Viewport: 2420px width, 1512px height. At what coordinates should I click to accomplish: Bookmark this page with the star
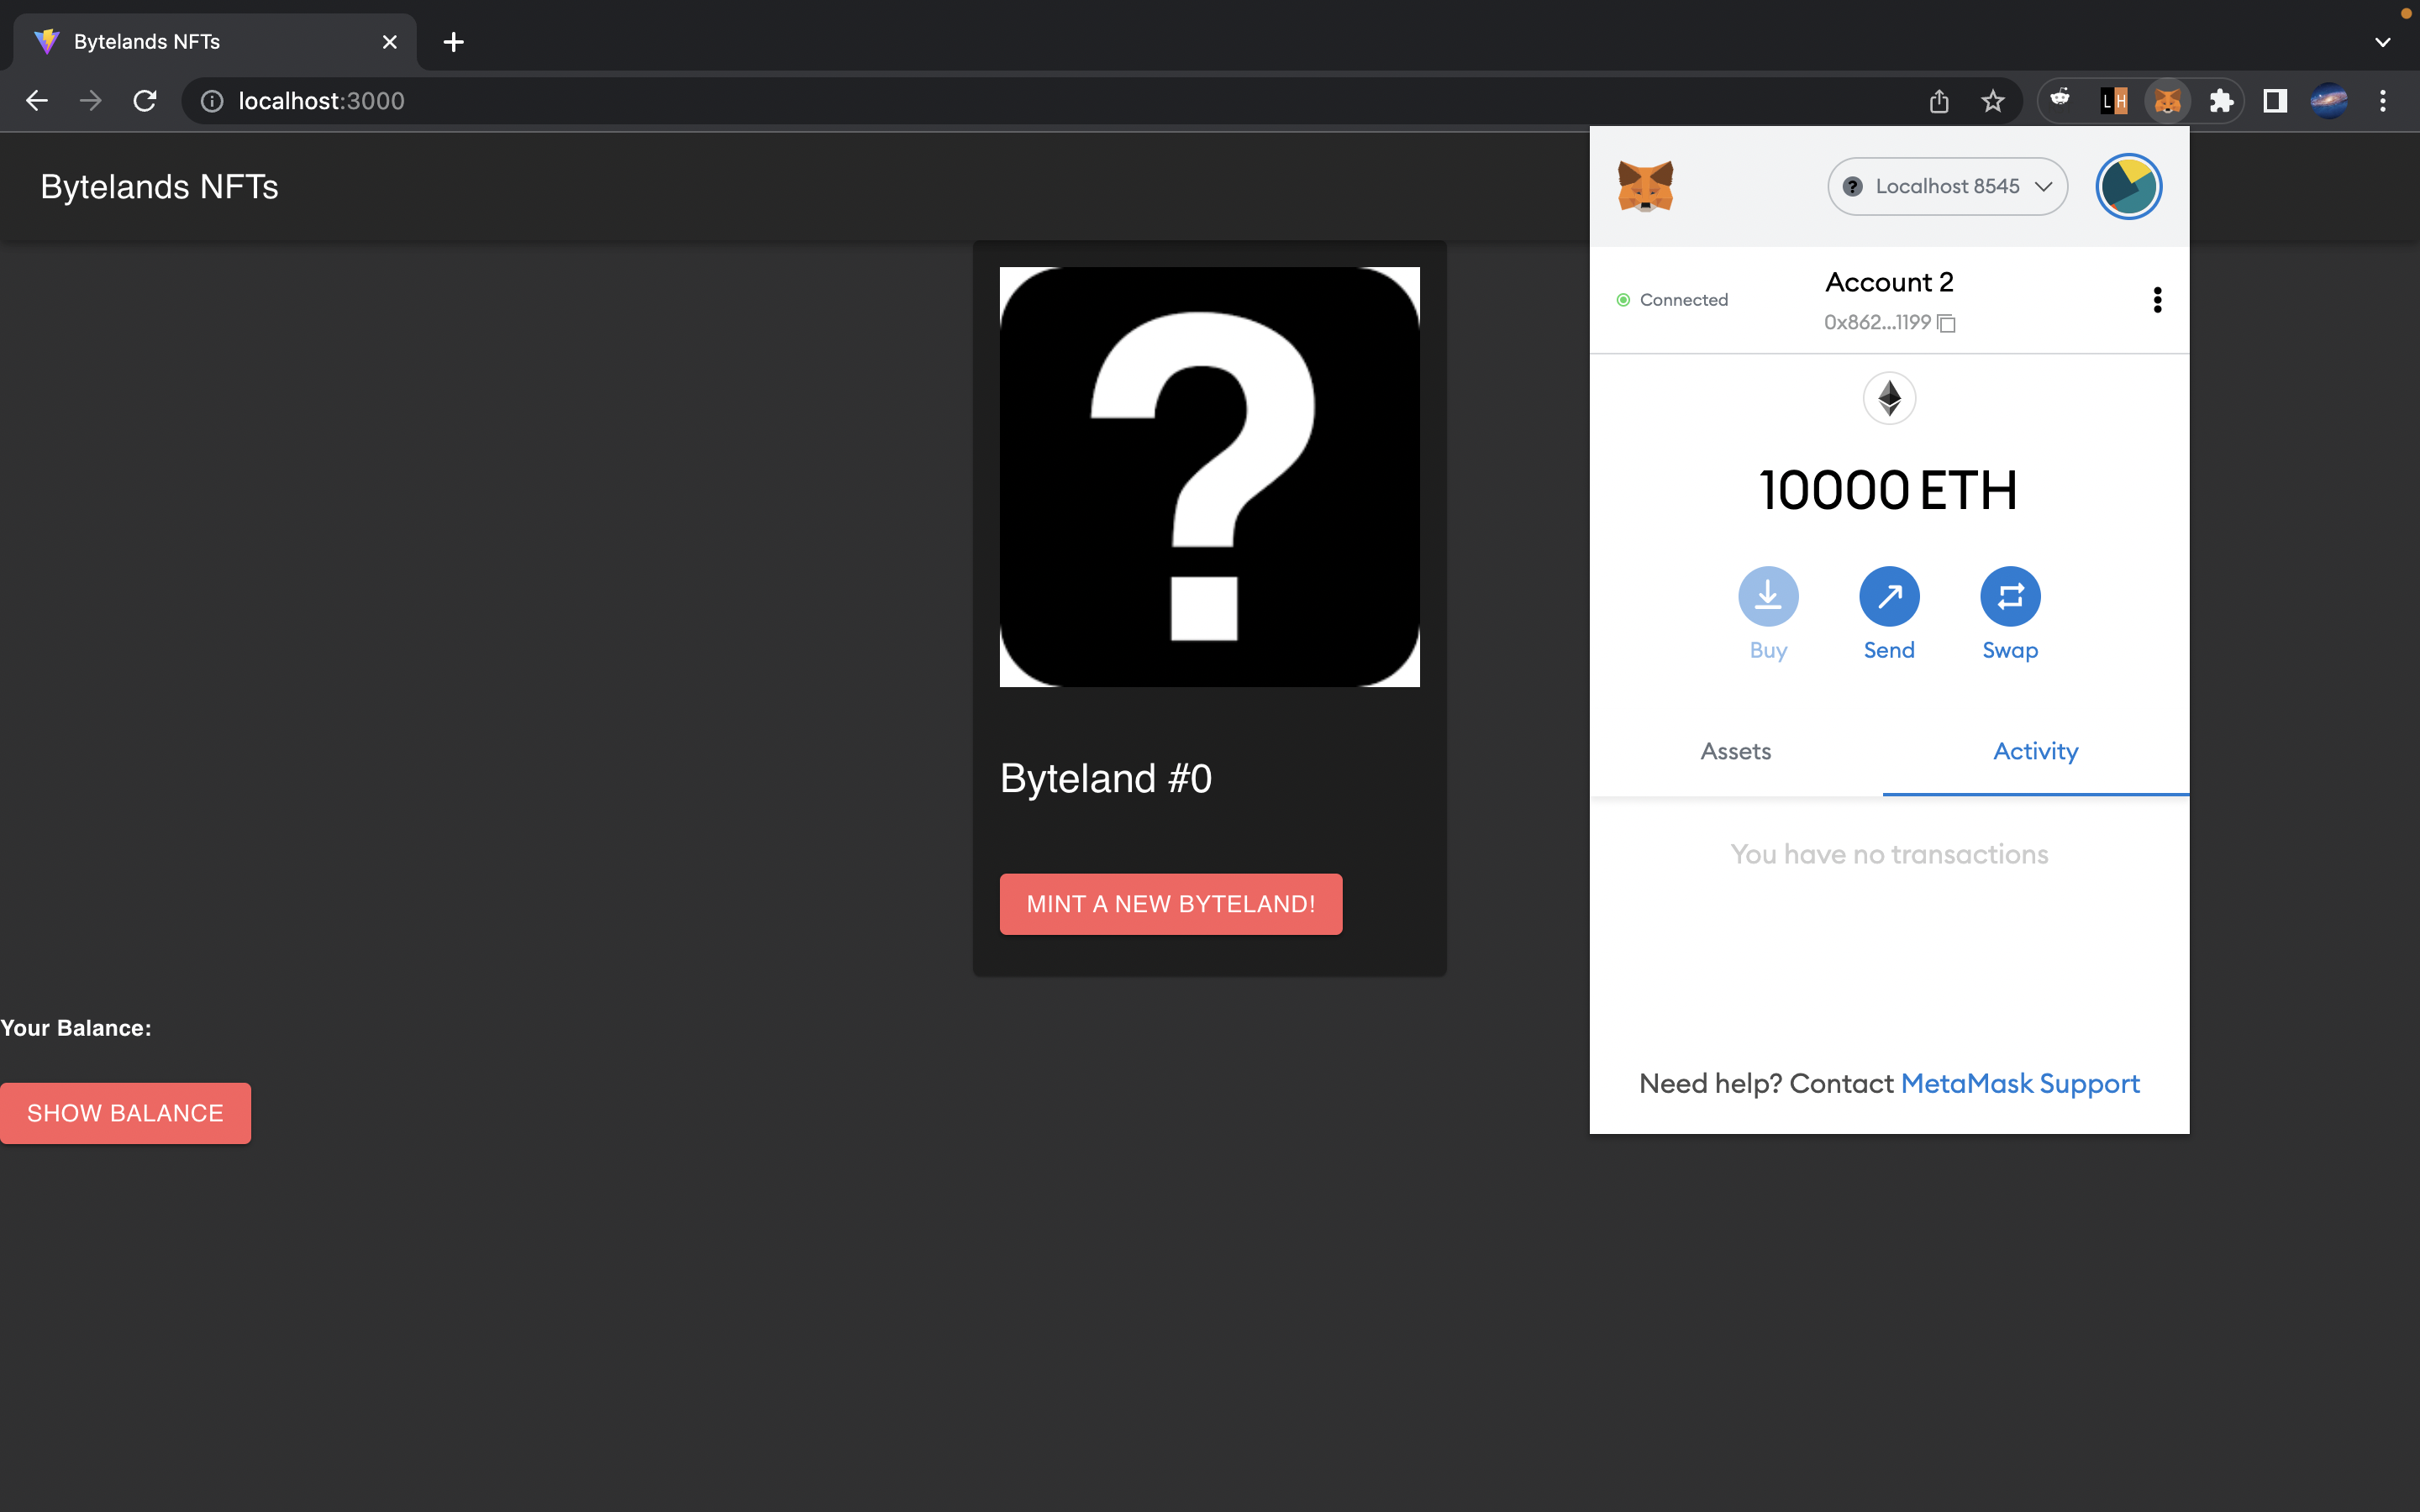point(1992,101)
